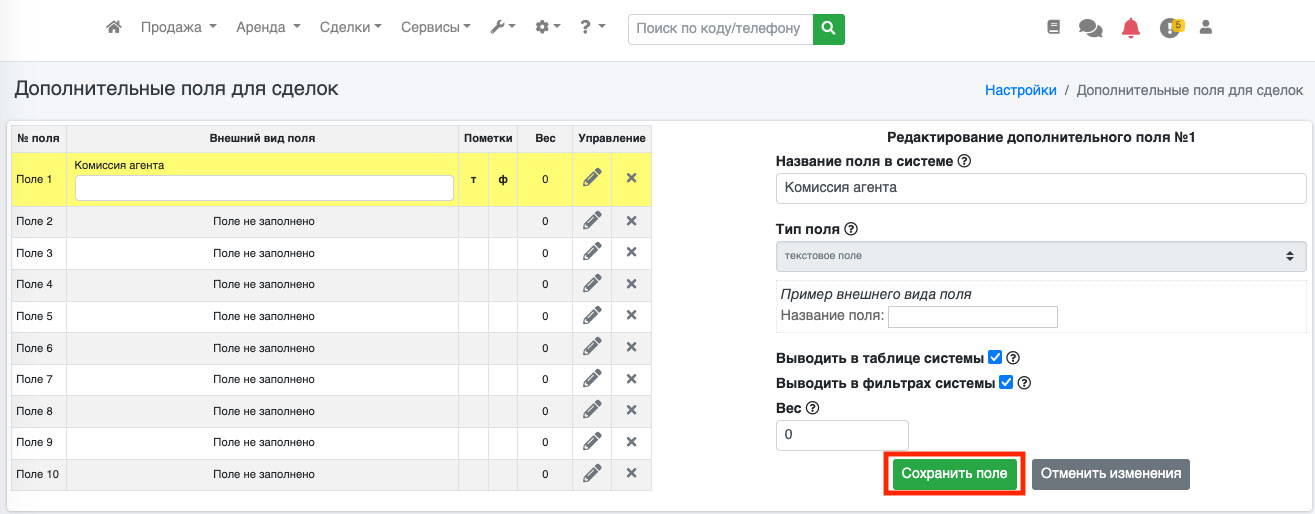Click Отменить изменения button
The image size is (1315, 514).
(x=1110, y=474)
